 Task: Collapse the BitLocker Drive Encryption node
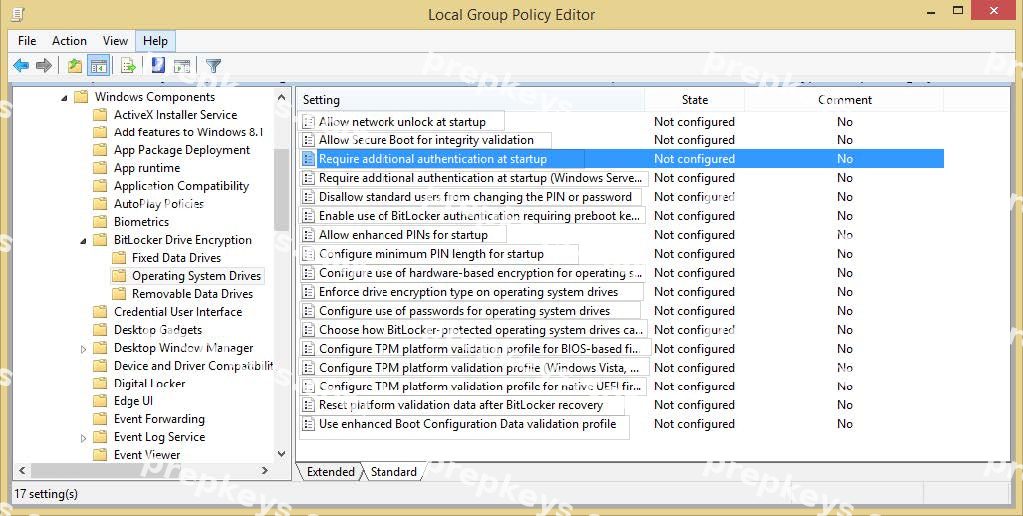[83, 241]
